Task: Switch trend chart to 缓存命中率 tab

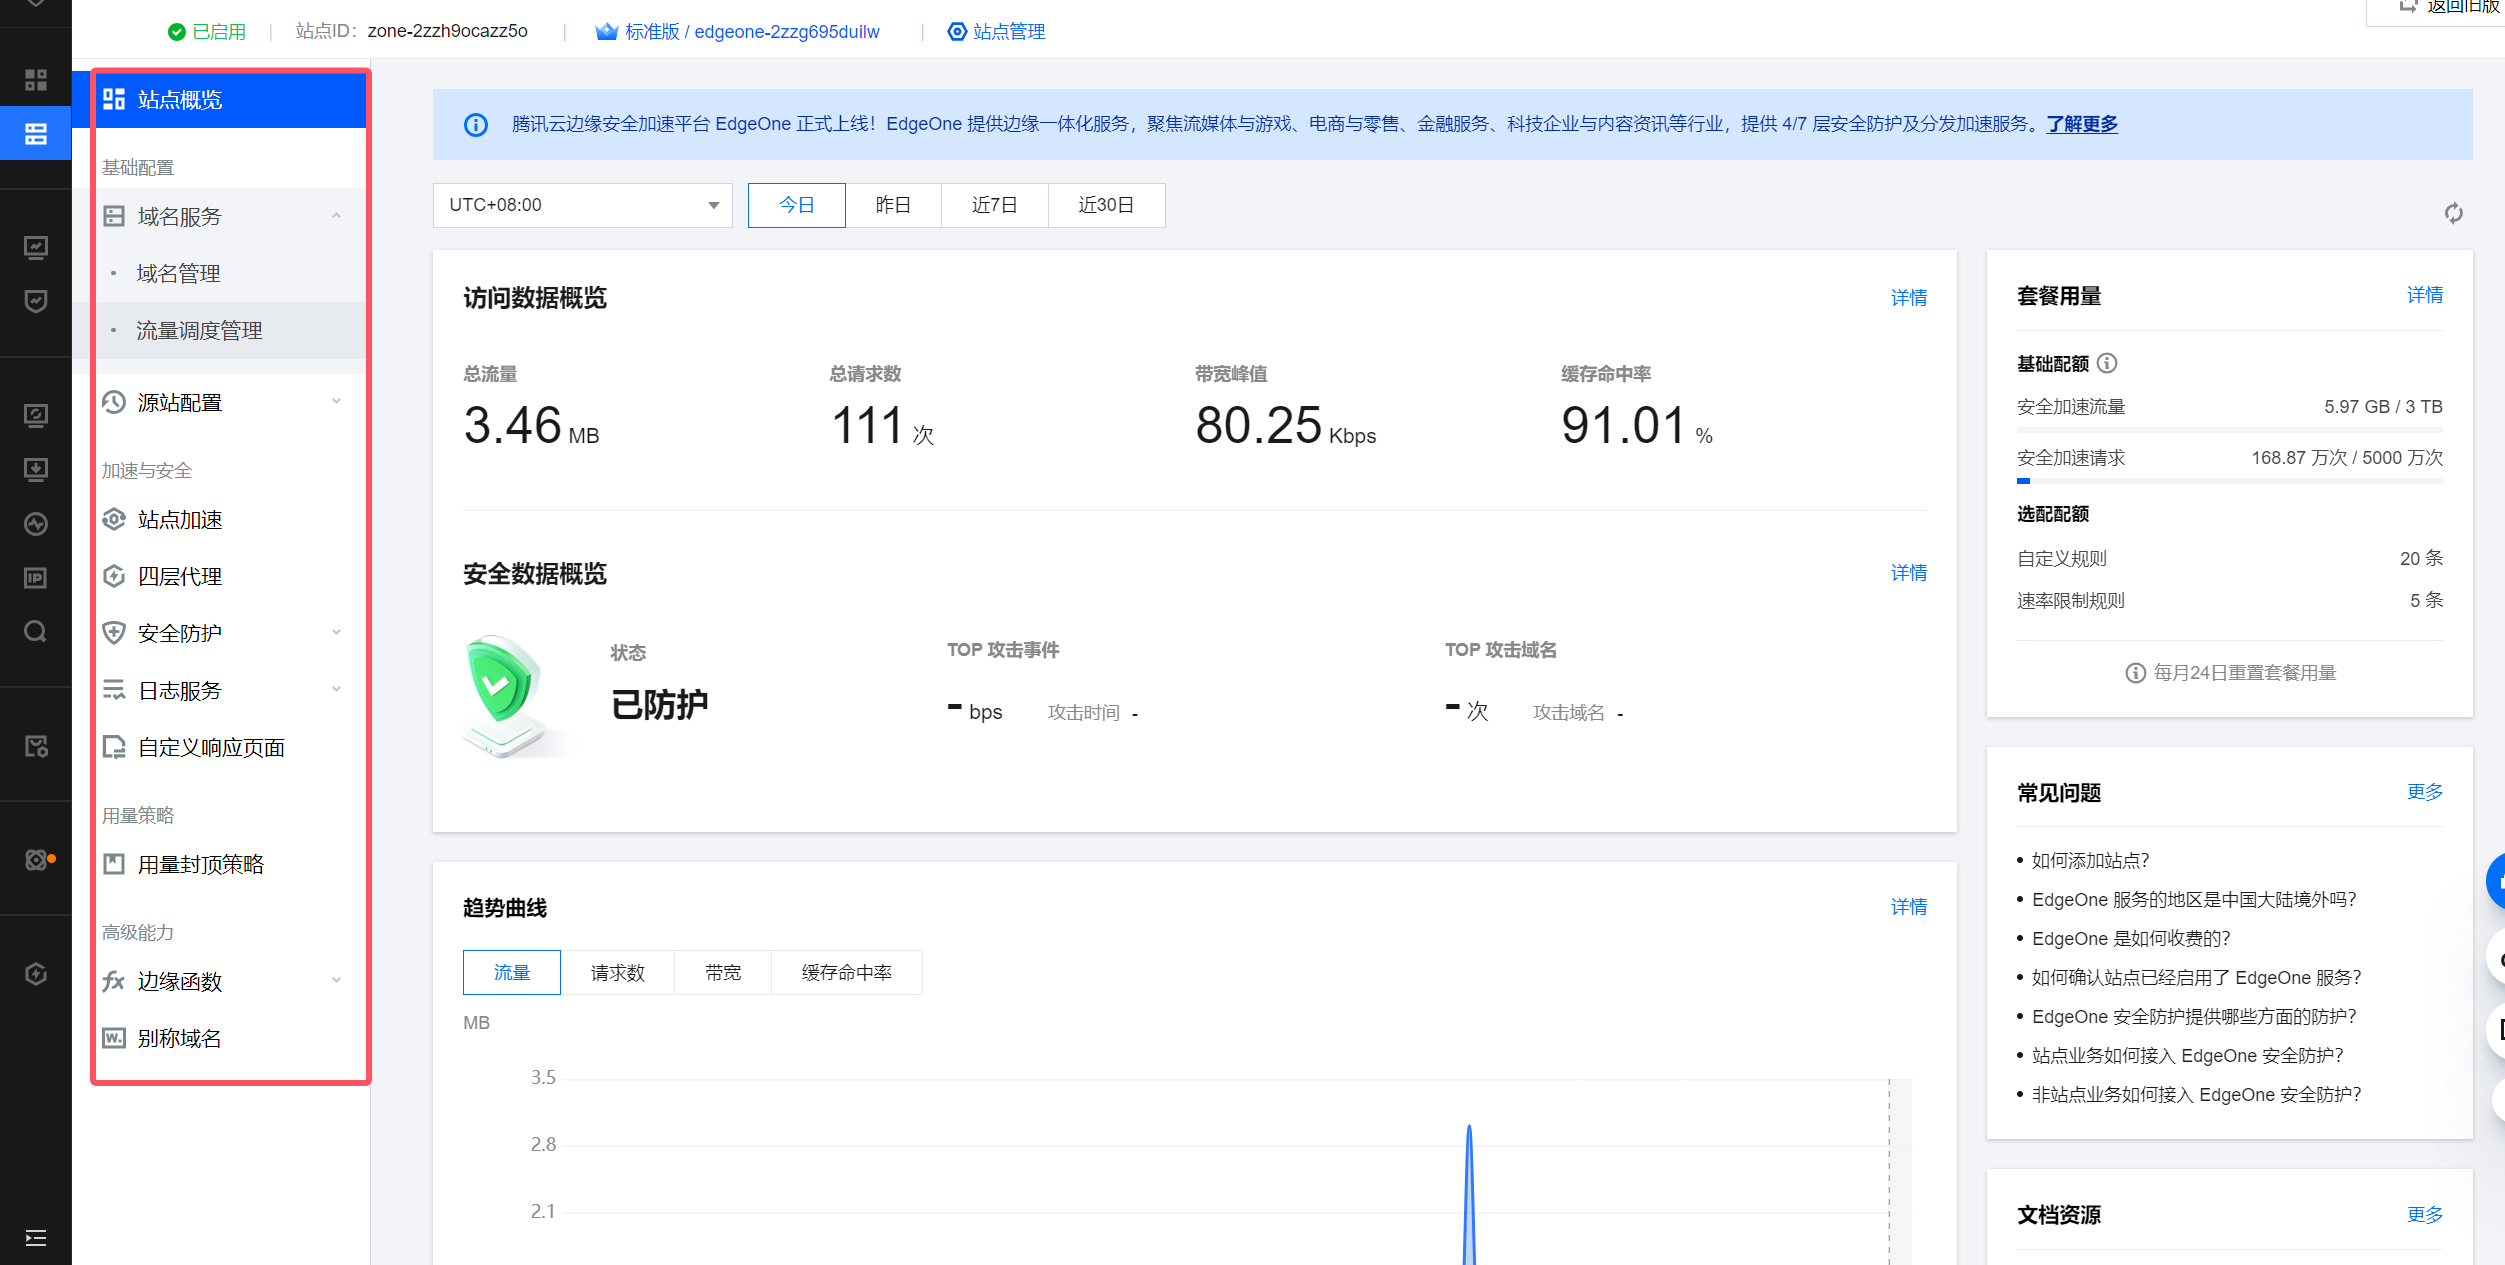Action: point(846,972)
